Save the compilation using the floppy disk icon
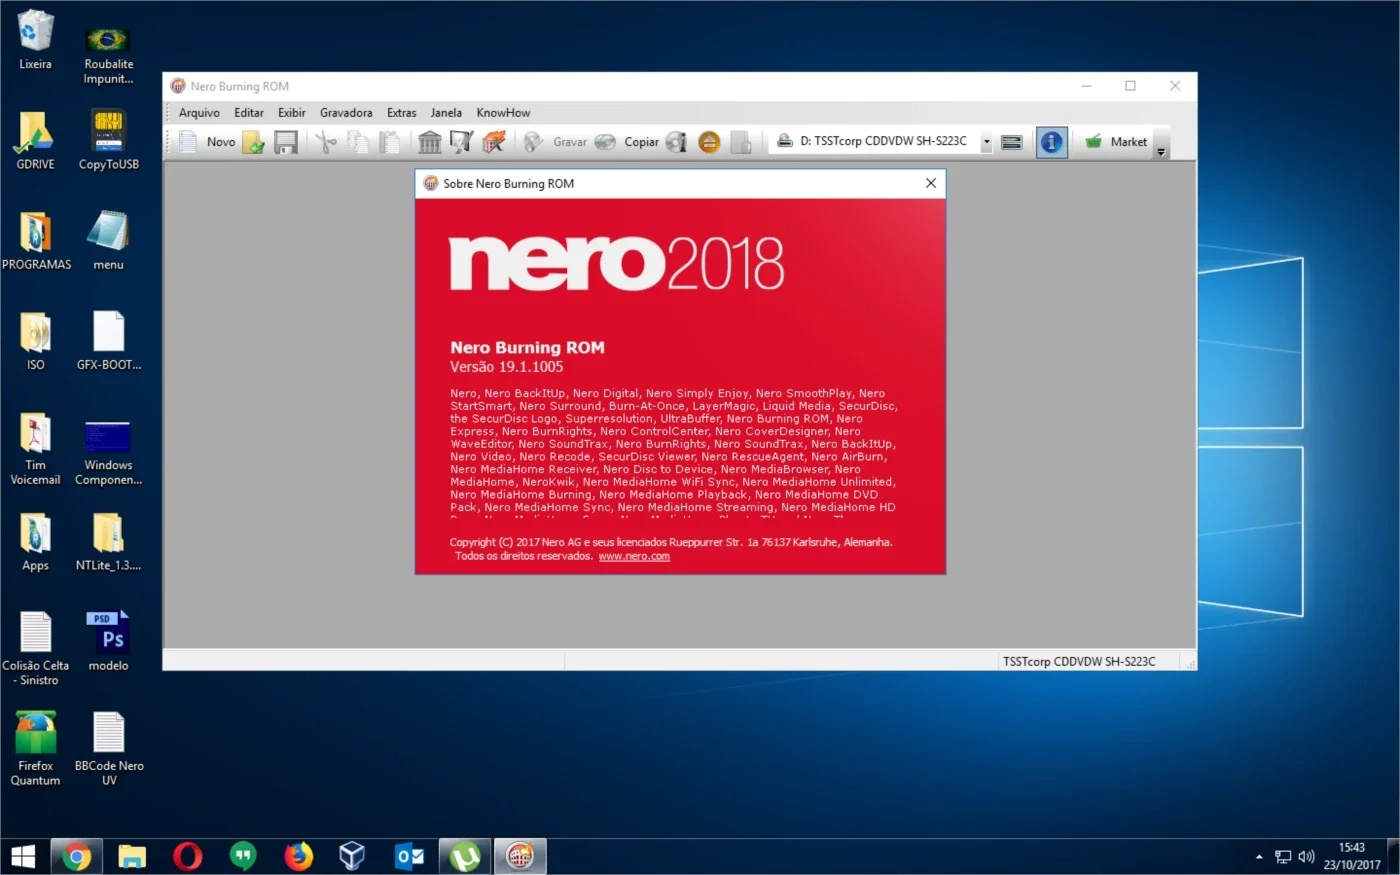This screenshot has width=1400, height=875. pyautogui.click(x=286, y=142)
